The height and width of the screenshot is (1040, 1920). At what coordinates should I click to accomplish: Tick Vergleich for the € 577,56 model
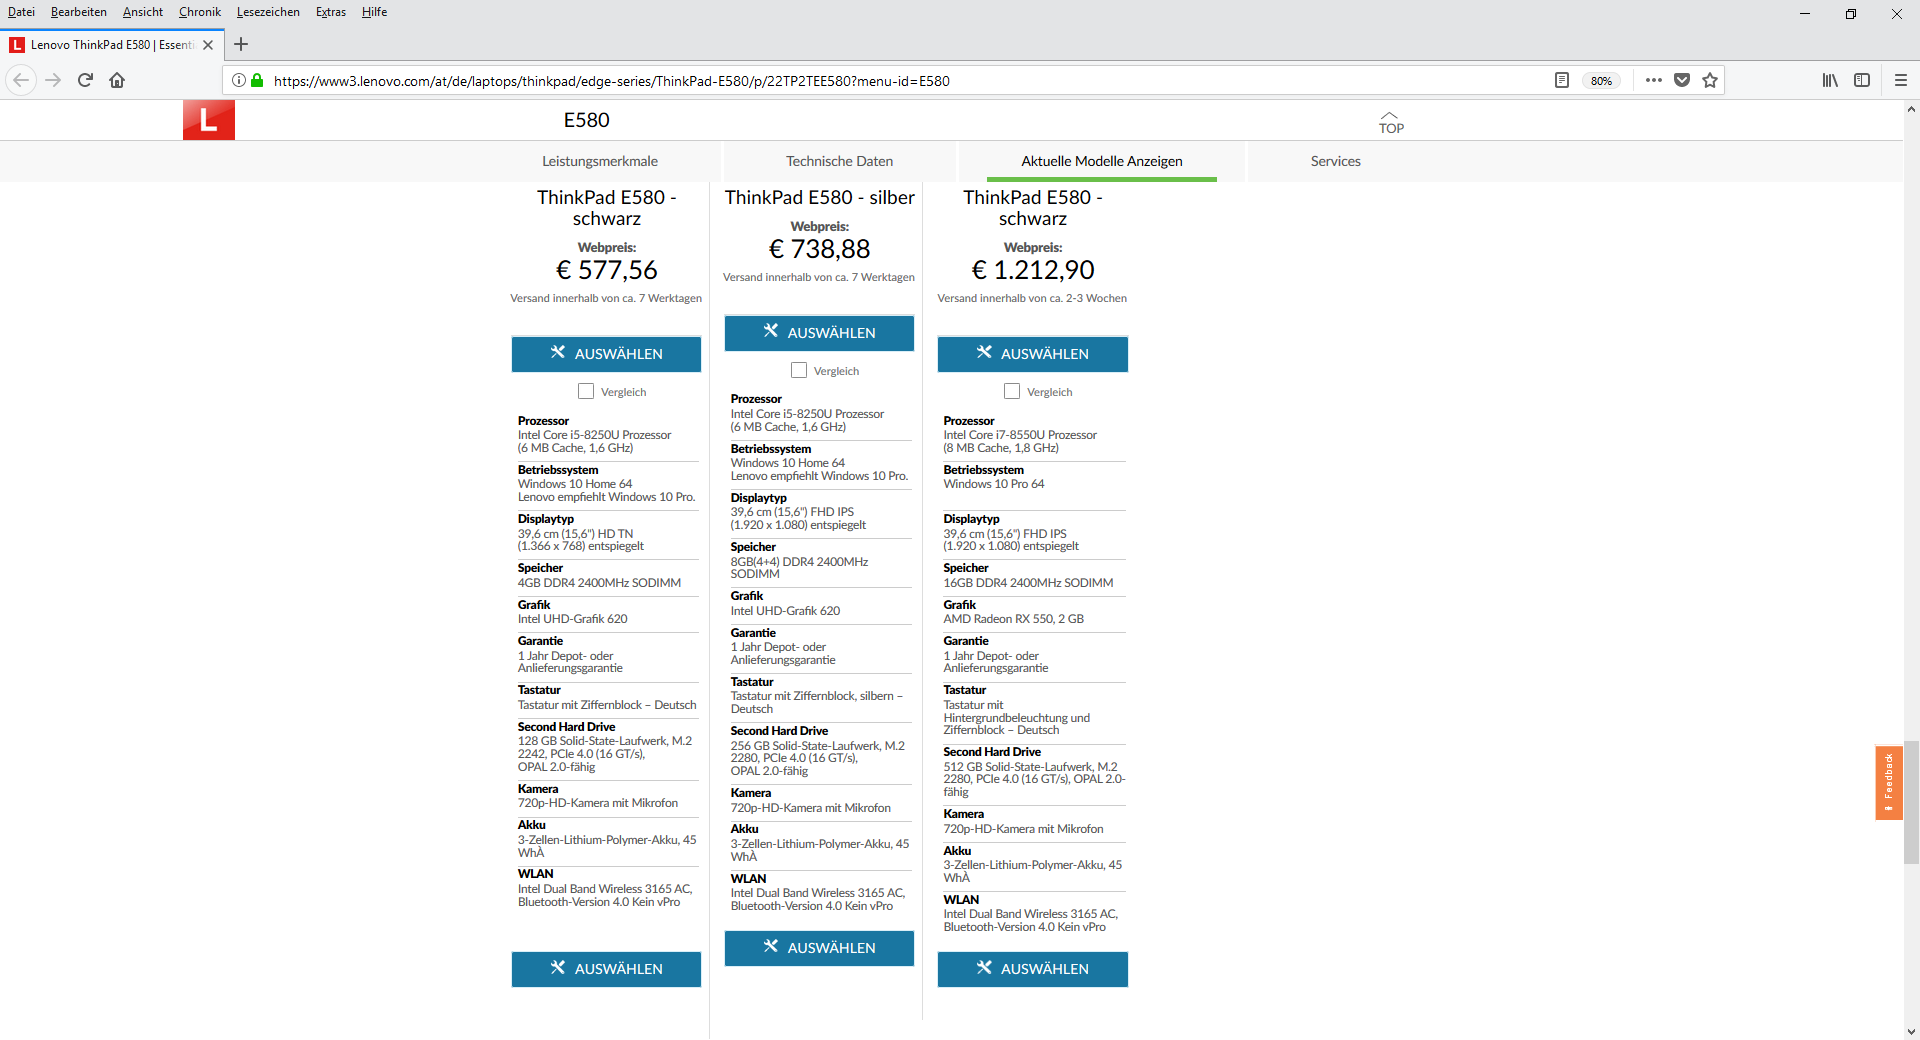[586, 391]
